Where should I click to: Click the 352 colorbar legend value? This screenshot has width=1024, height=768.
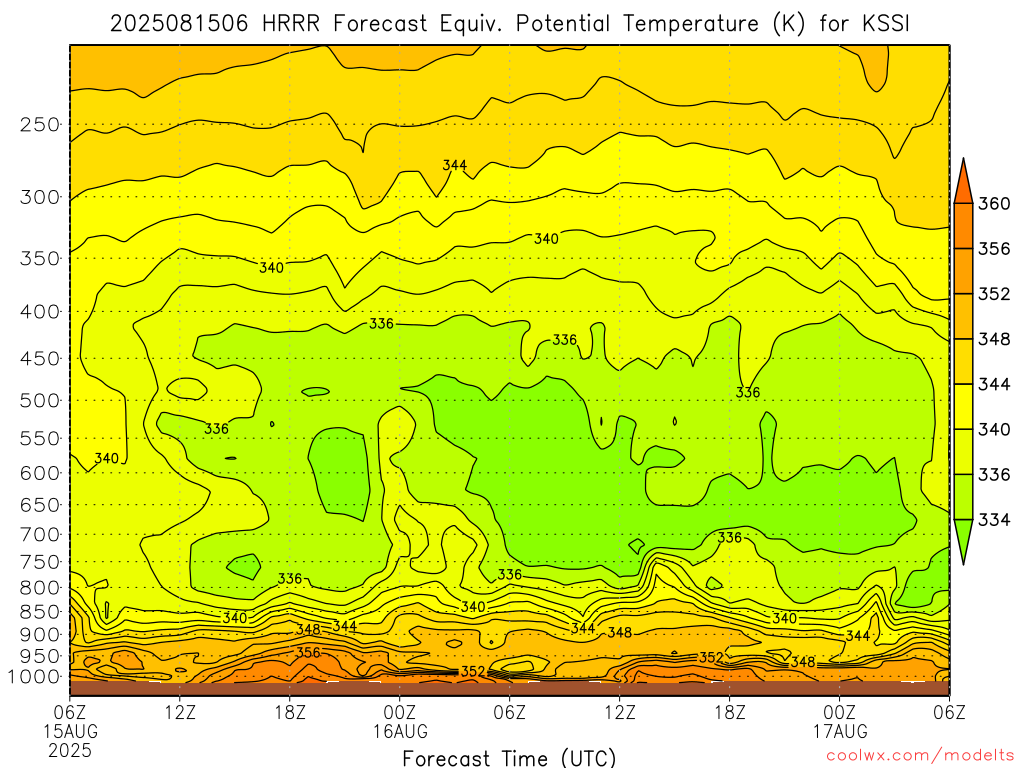[x=994, y=294]
